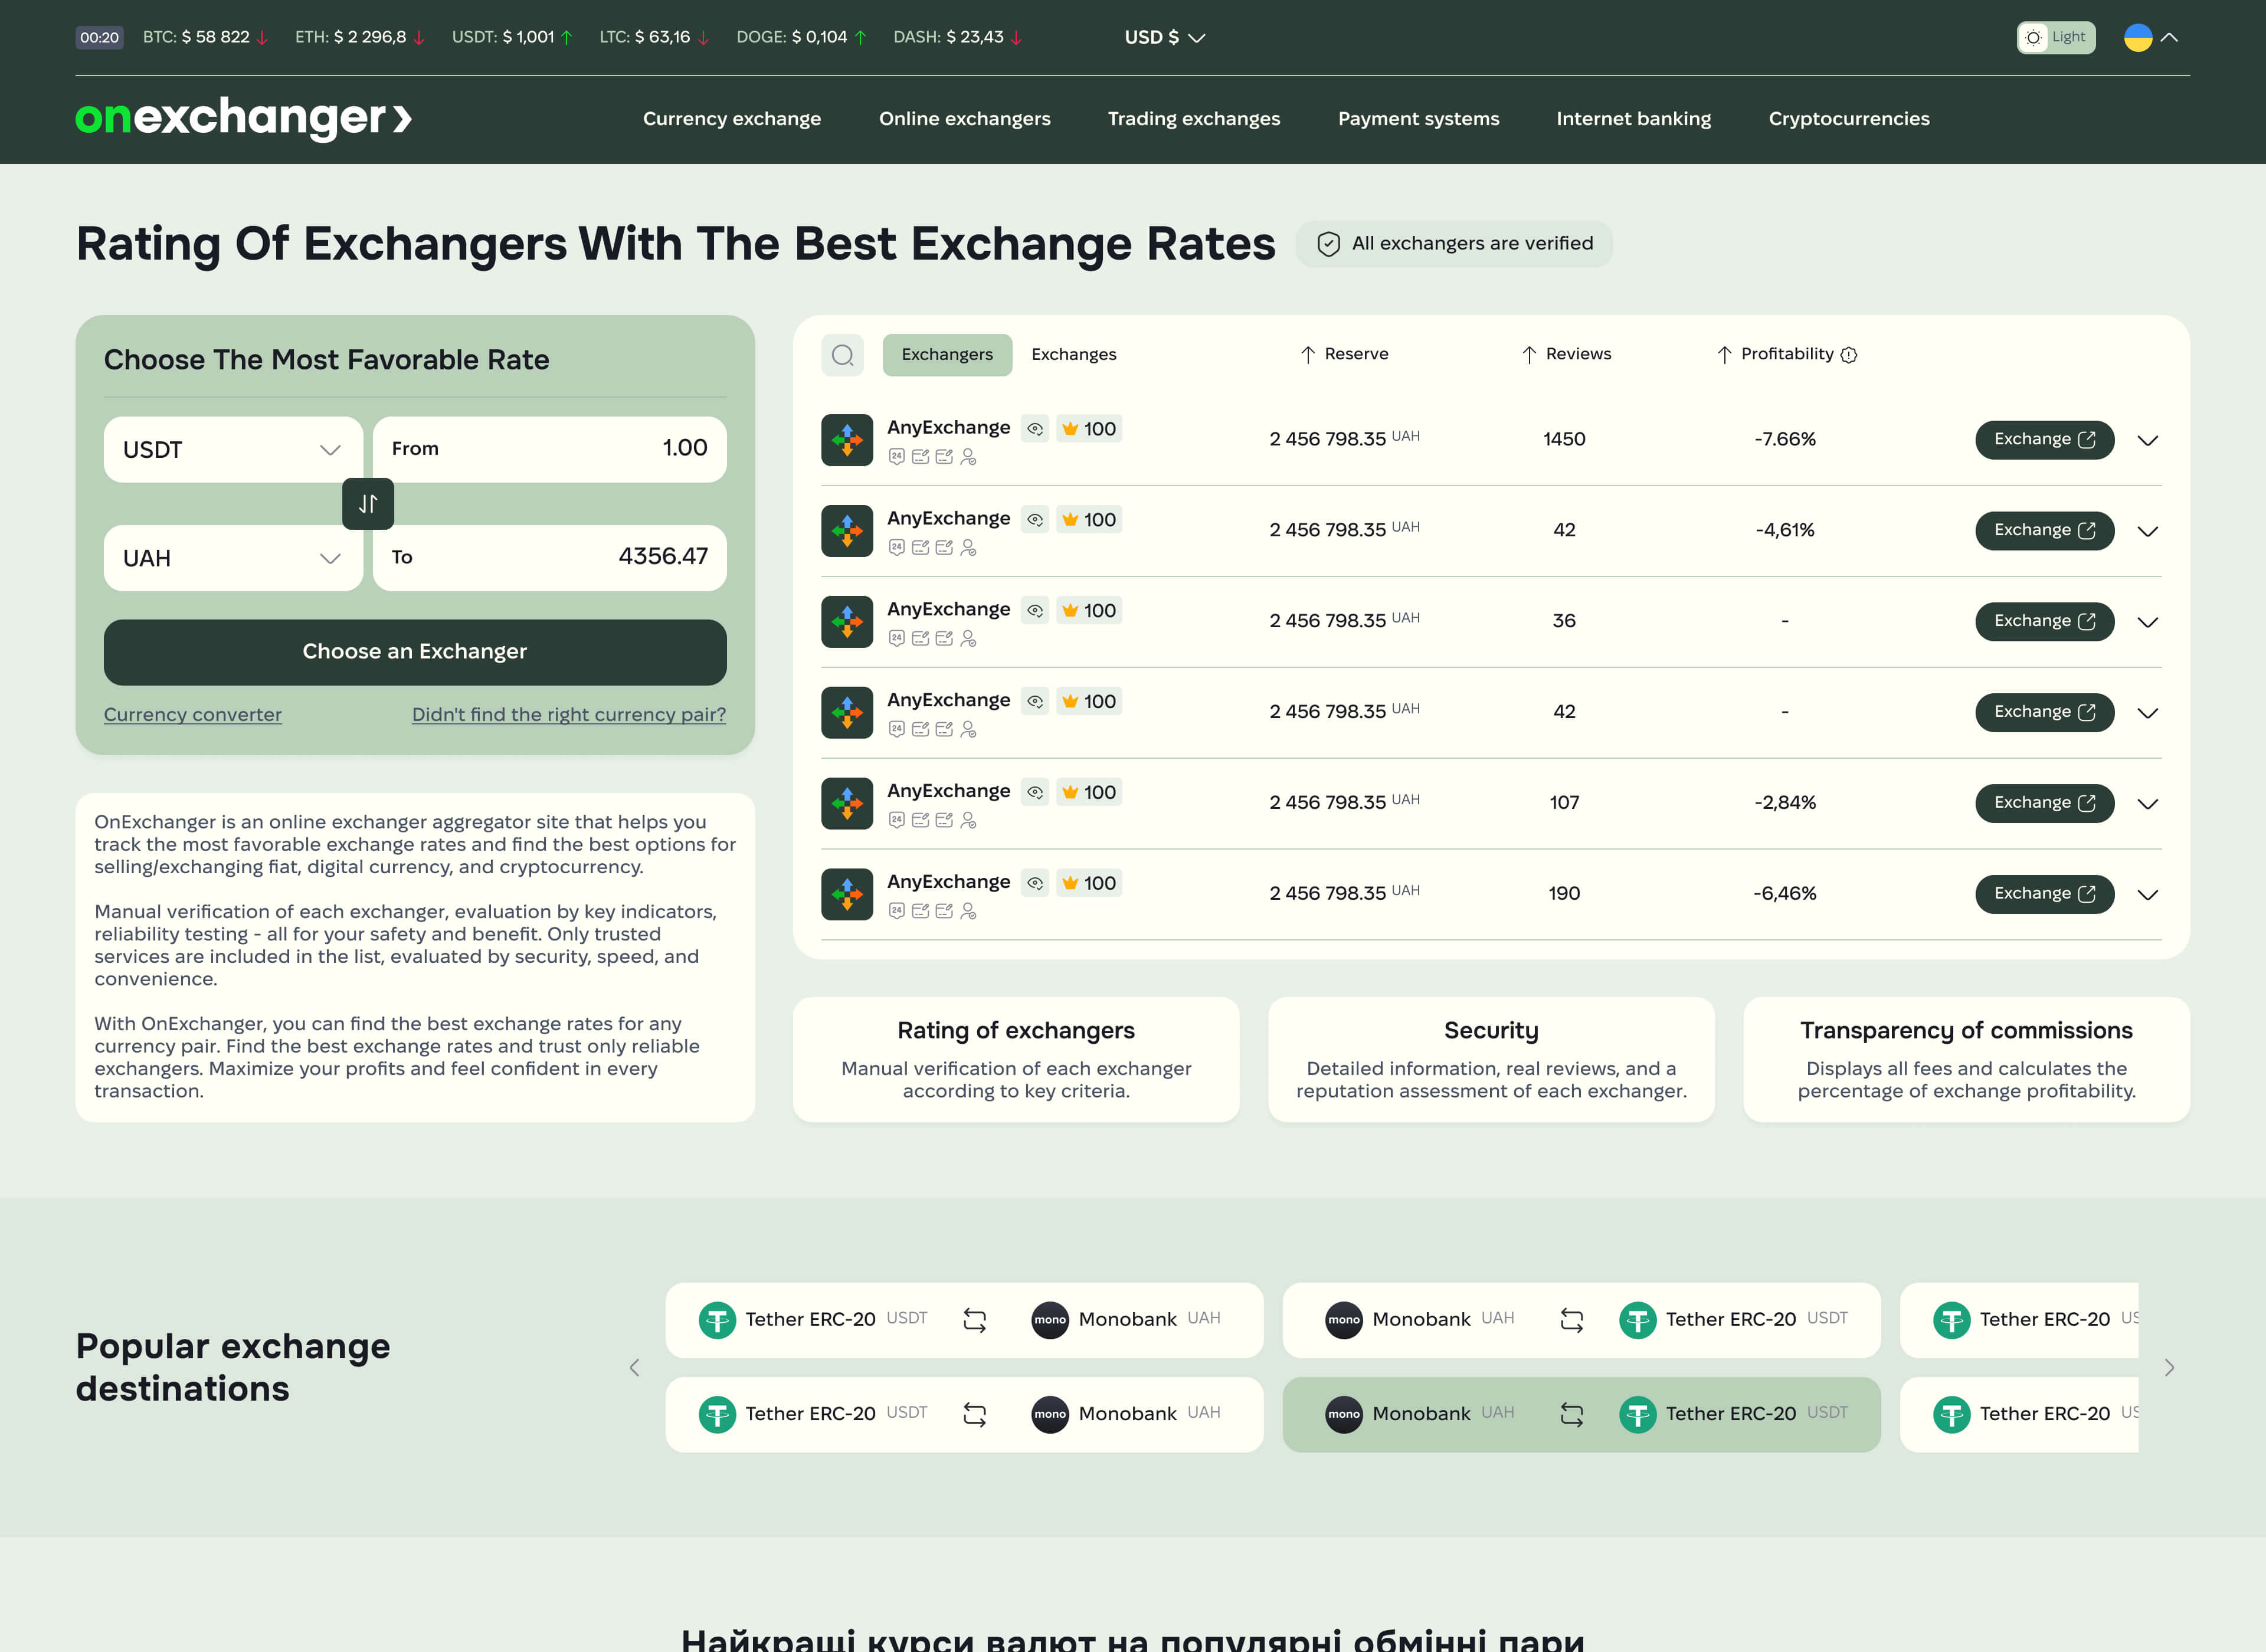Open Trading exchanges menu item
The height and width of the screenshot is (1652, 2266).
(x=1193, y=119)
